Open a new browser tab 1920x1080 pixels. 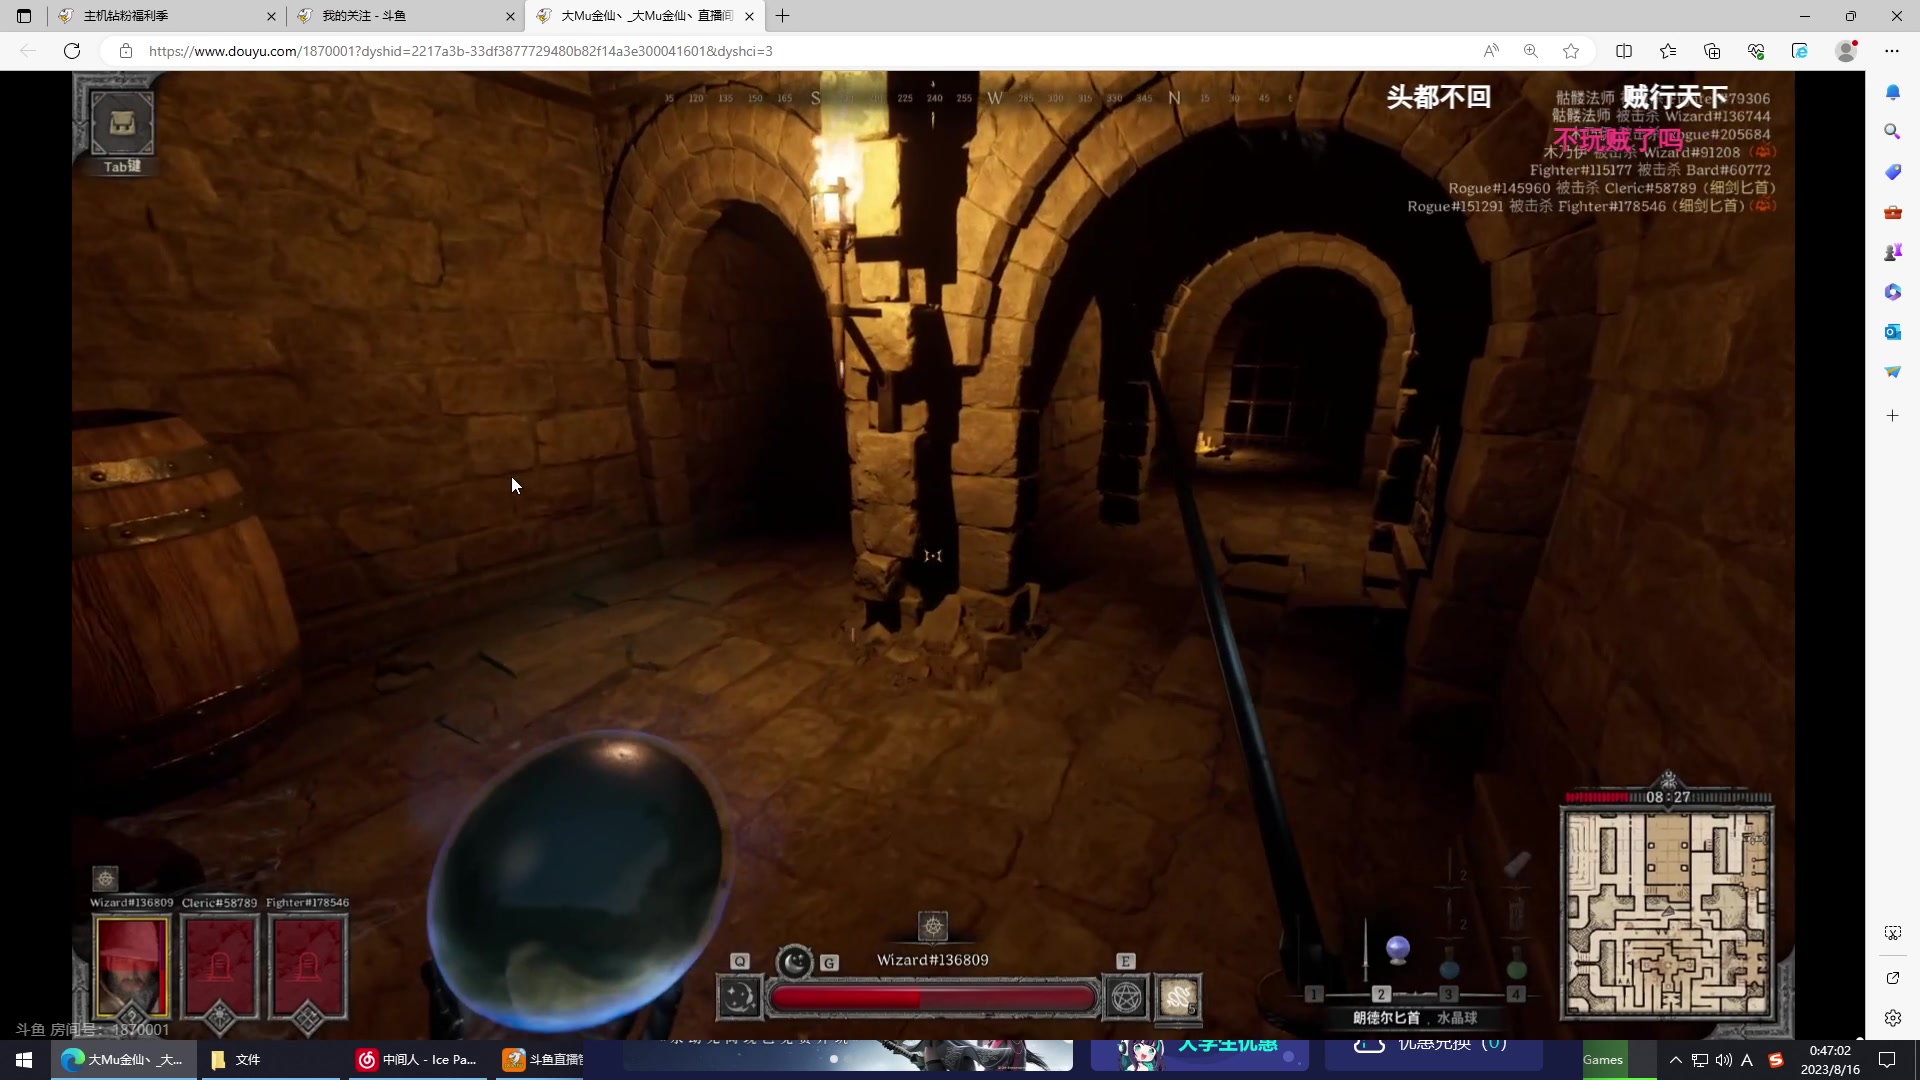point(783,16)
